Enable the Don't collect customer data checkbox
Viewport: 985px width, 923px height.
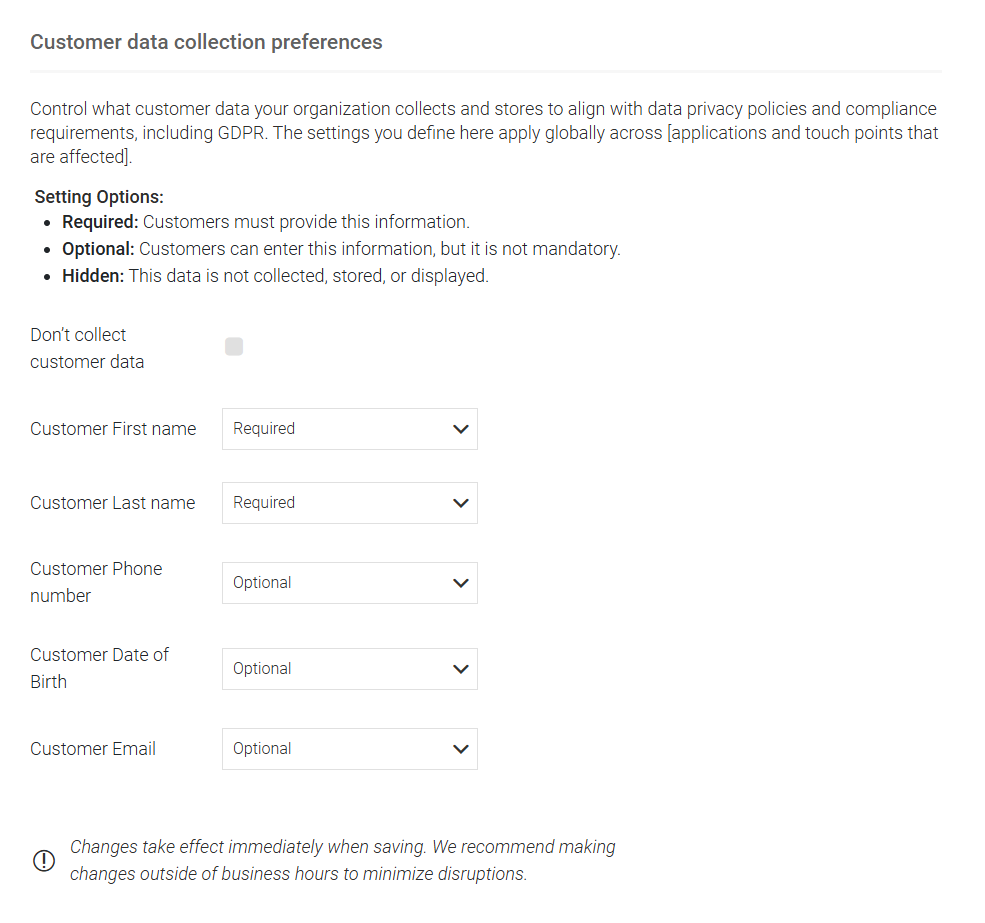(x=234, y=347)
